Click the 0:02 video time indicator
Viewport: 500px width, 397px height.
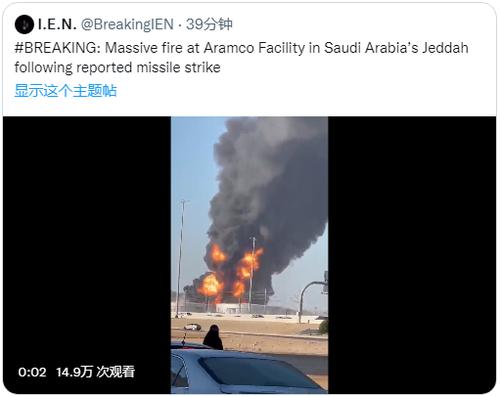(32, 372)
